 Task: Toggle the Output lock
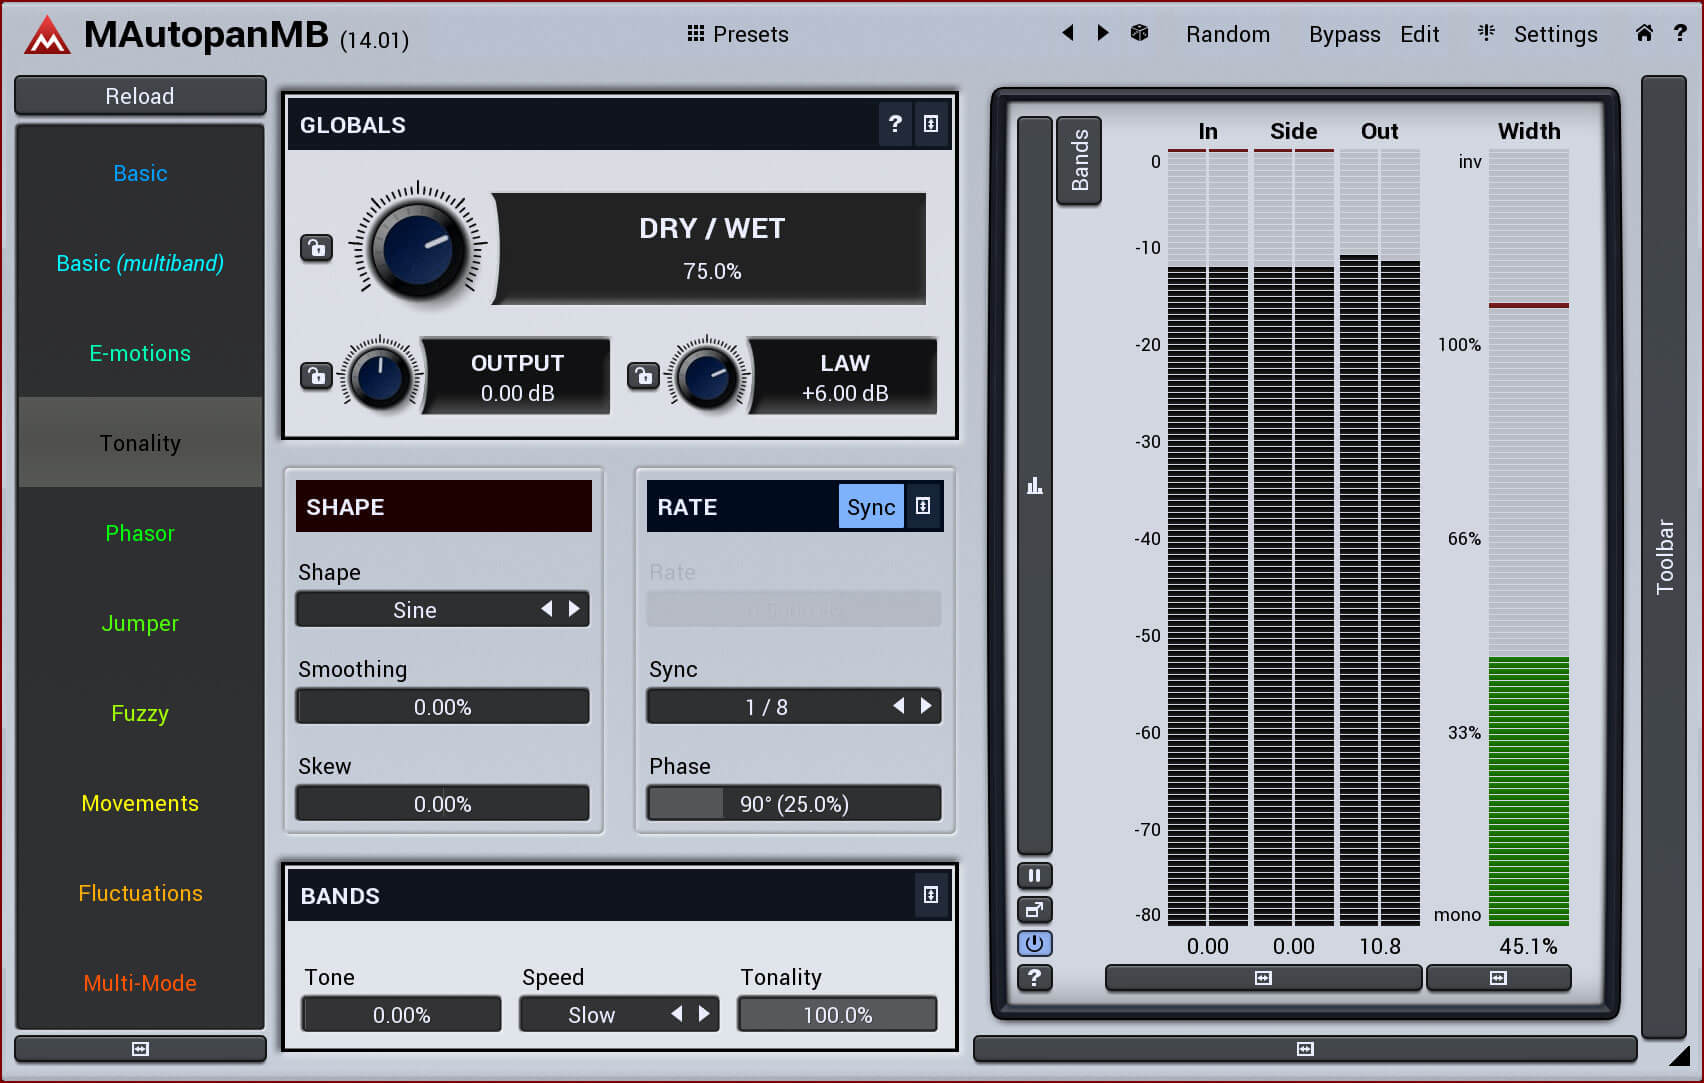(x=317, y=376)
